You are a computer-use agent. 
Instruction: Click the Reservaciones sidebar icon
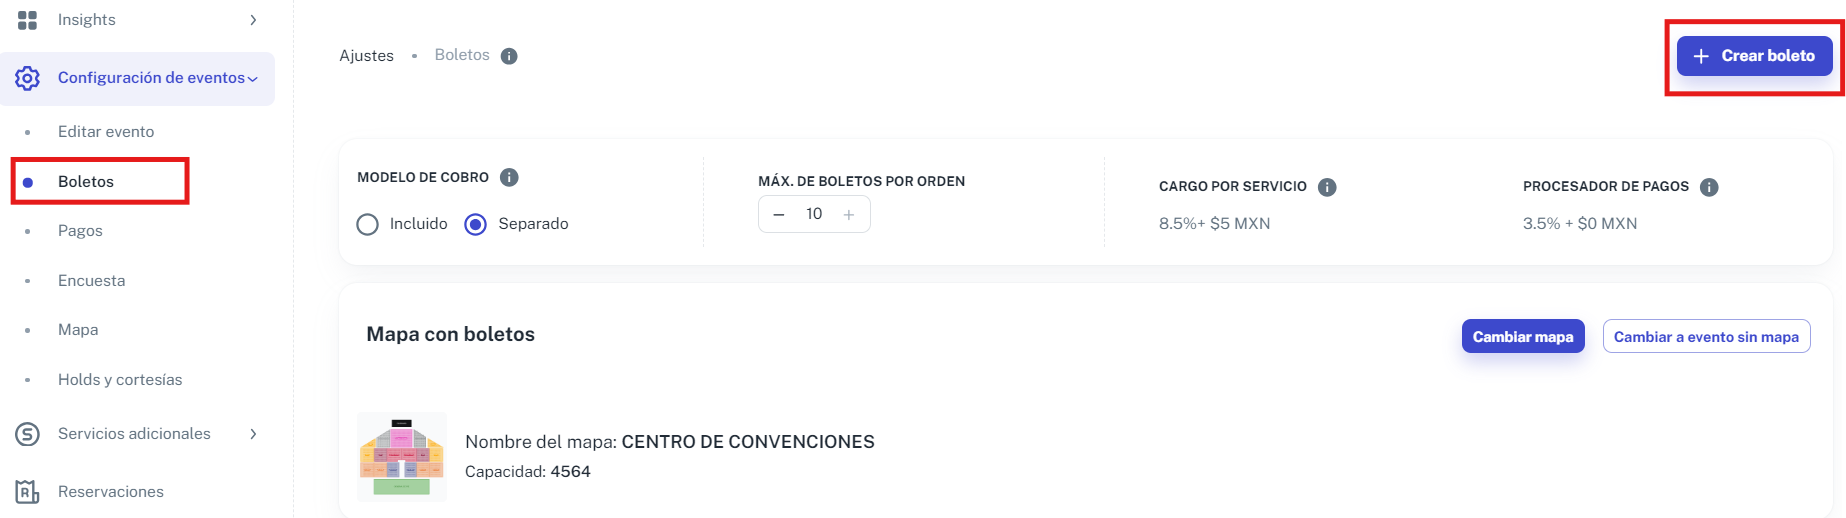(27, 492)
